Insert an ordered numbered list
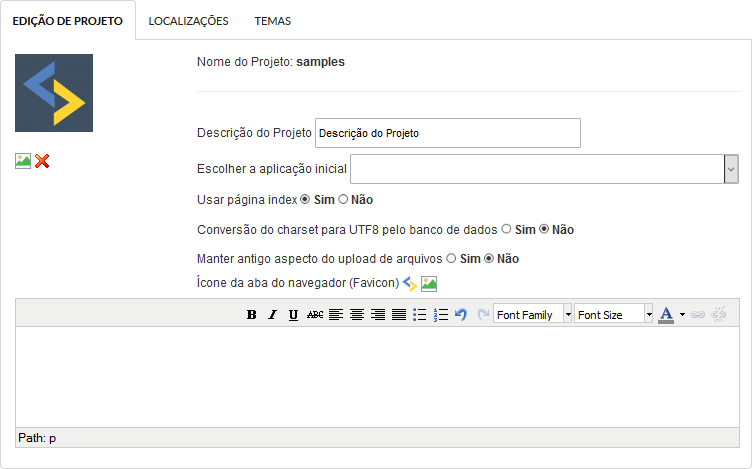Image resolution: width=752 pixels, height=469 pixels. point(441,314)
